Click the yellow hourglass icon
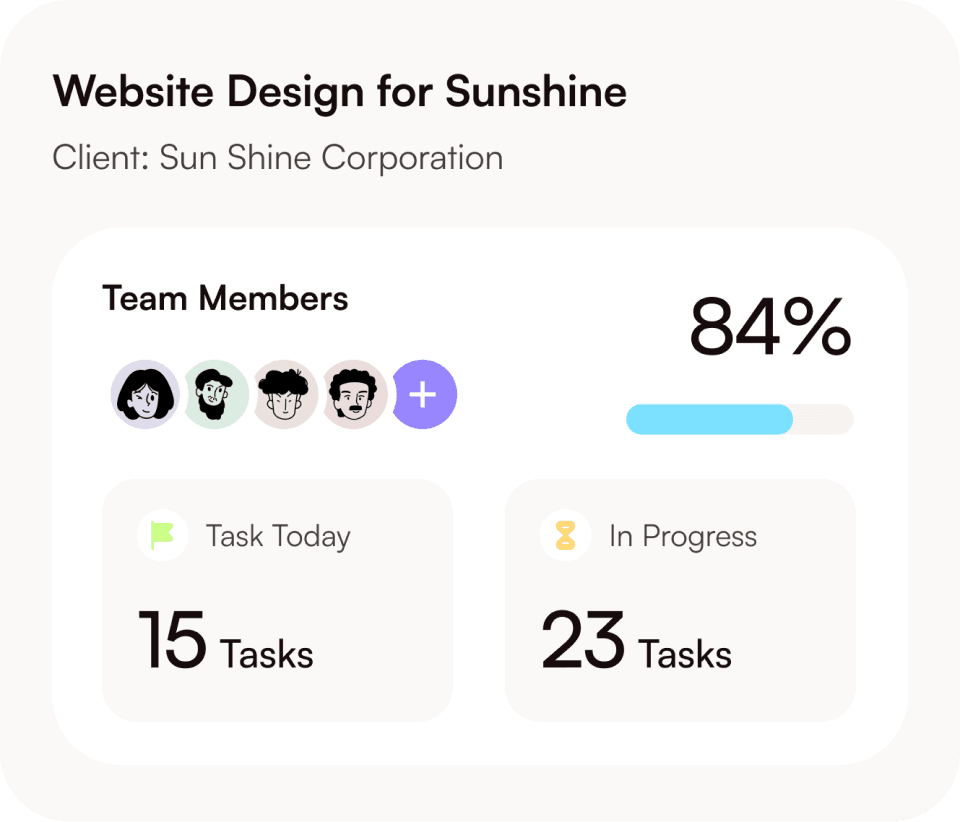 [566, 535]
